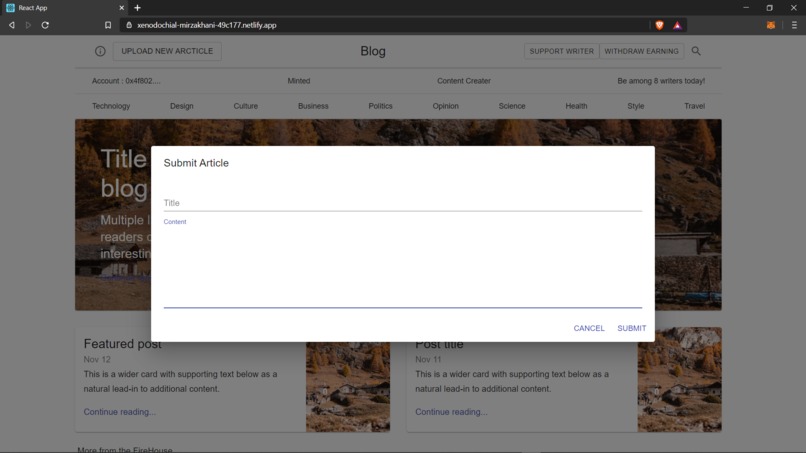Select the Style category
Screen dimensions: 806x453
pyautogui.click(x=635, y=106)
